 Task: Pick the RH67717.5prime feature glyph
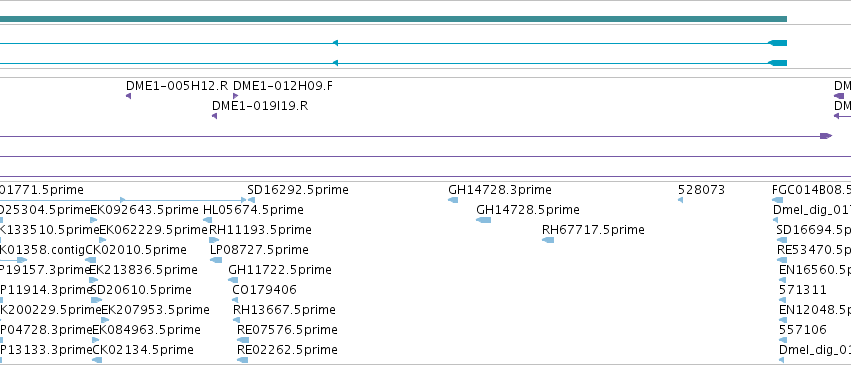pyautogui.click(x=548, y=240)
